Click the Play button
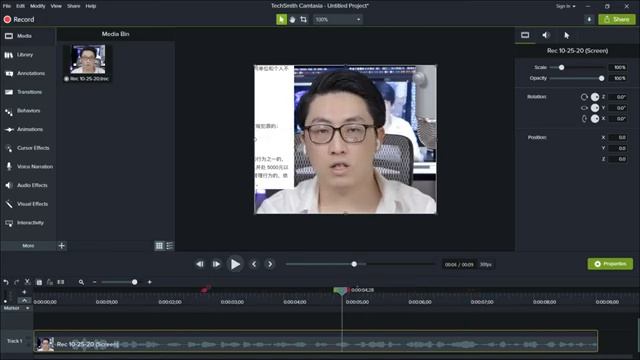Screen dimensions: 640x360 pos(235,264)
